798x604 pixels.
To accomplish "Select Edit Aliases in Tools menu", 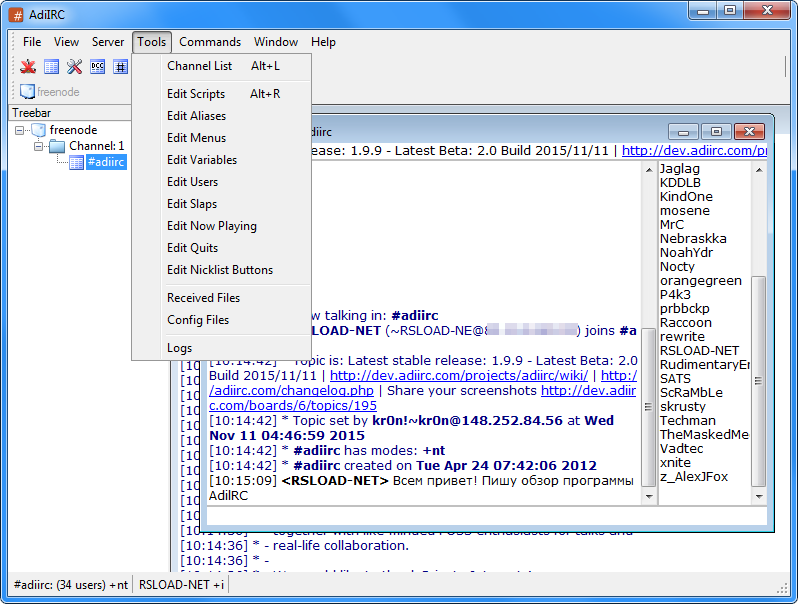I will 221,116.
